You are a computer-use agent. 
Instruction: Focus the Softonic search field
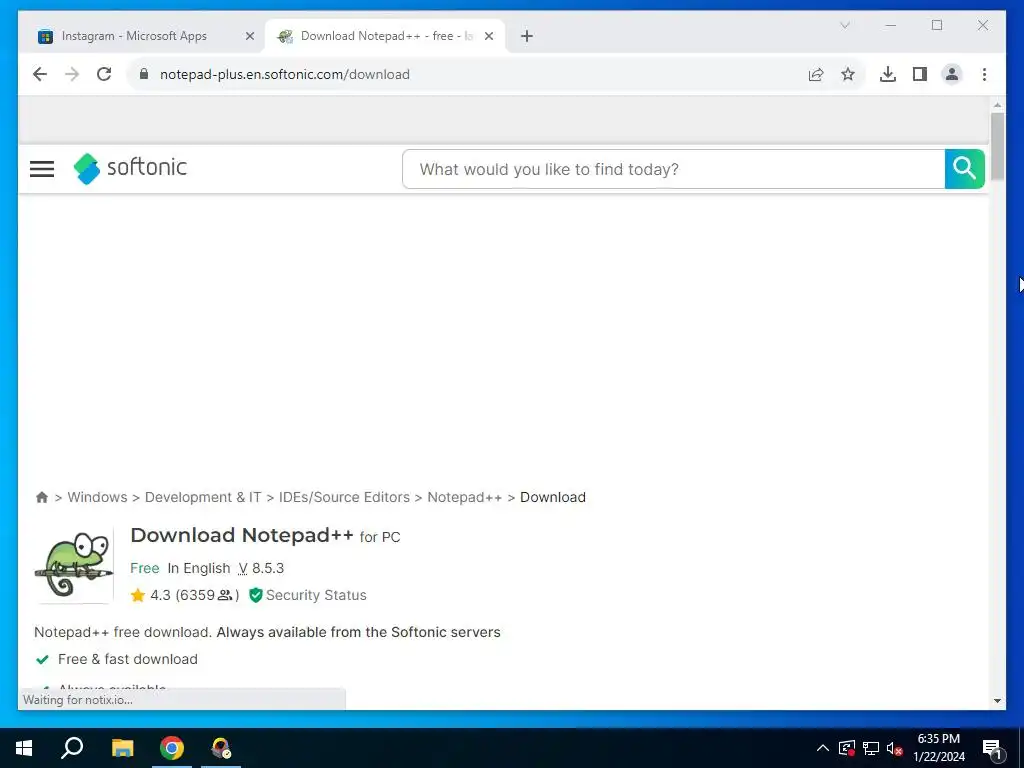(673, 169)
